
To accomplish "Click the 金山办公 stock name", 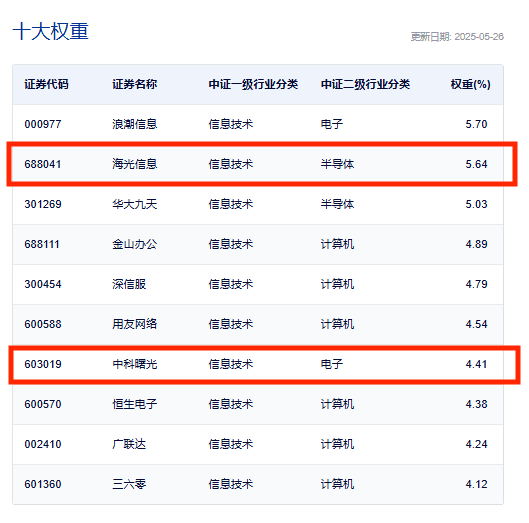I will pyautogui.click(x=135, y=244).
